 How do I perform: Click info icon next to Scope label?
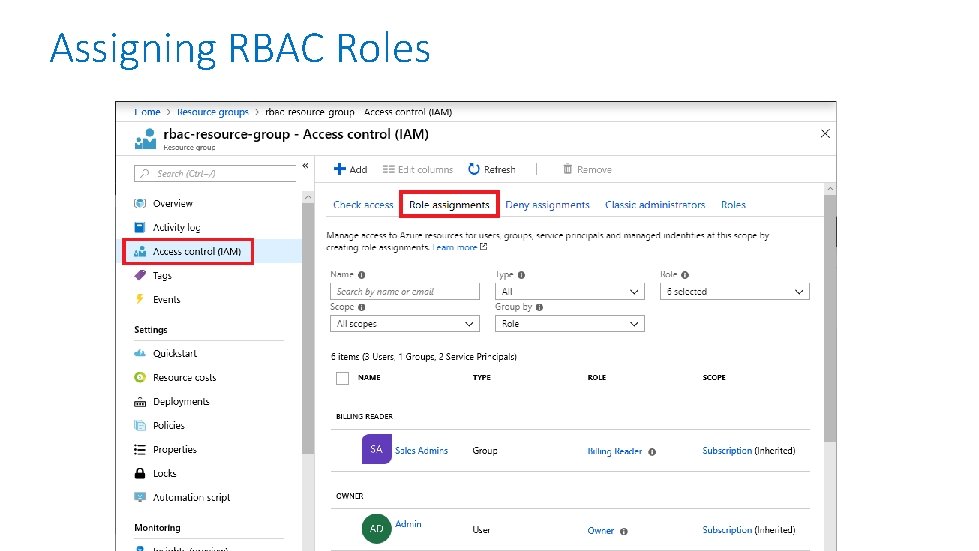[362, 307]
